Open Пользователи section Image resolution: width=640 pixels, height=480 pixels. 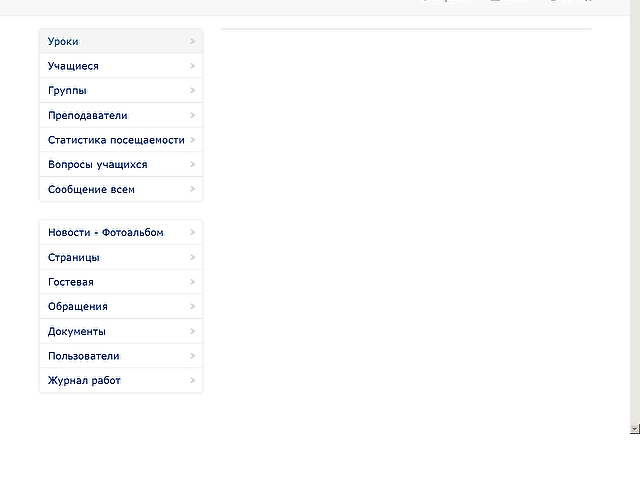83,356
